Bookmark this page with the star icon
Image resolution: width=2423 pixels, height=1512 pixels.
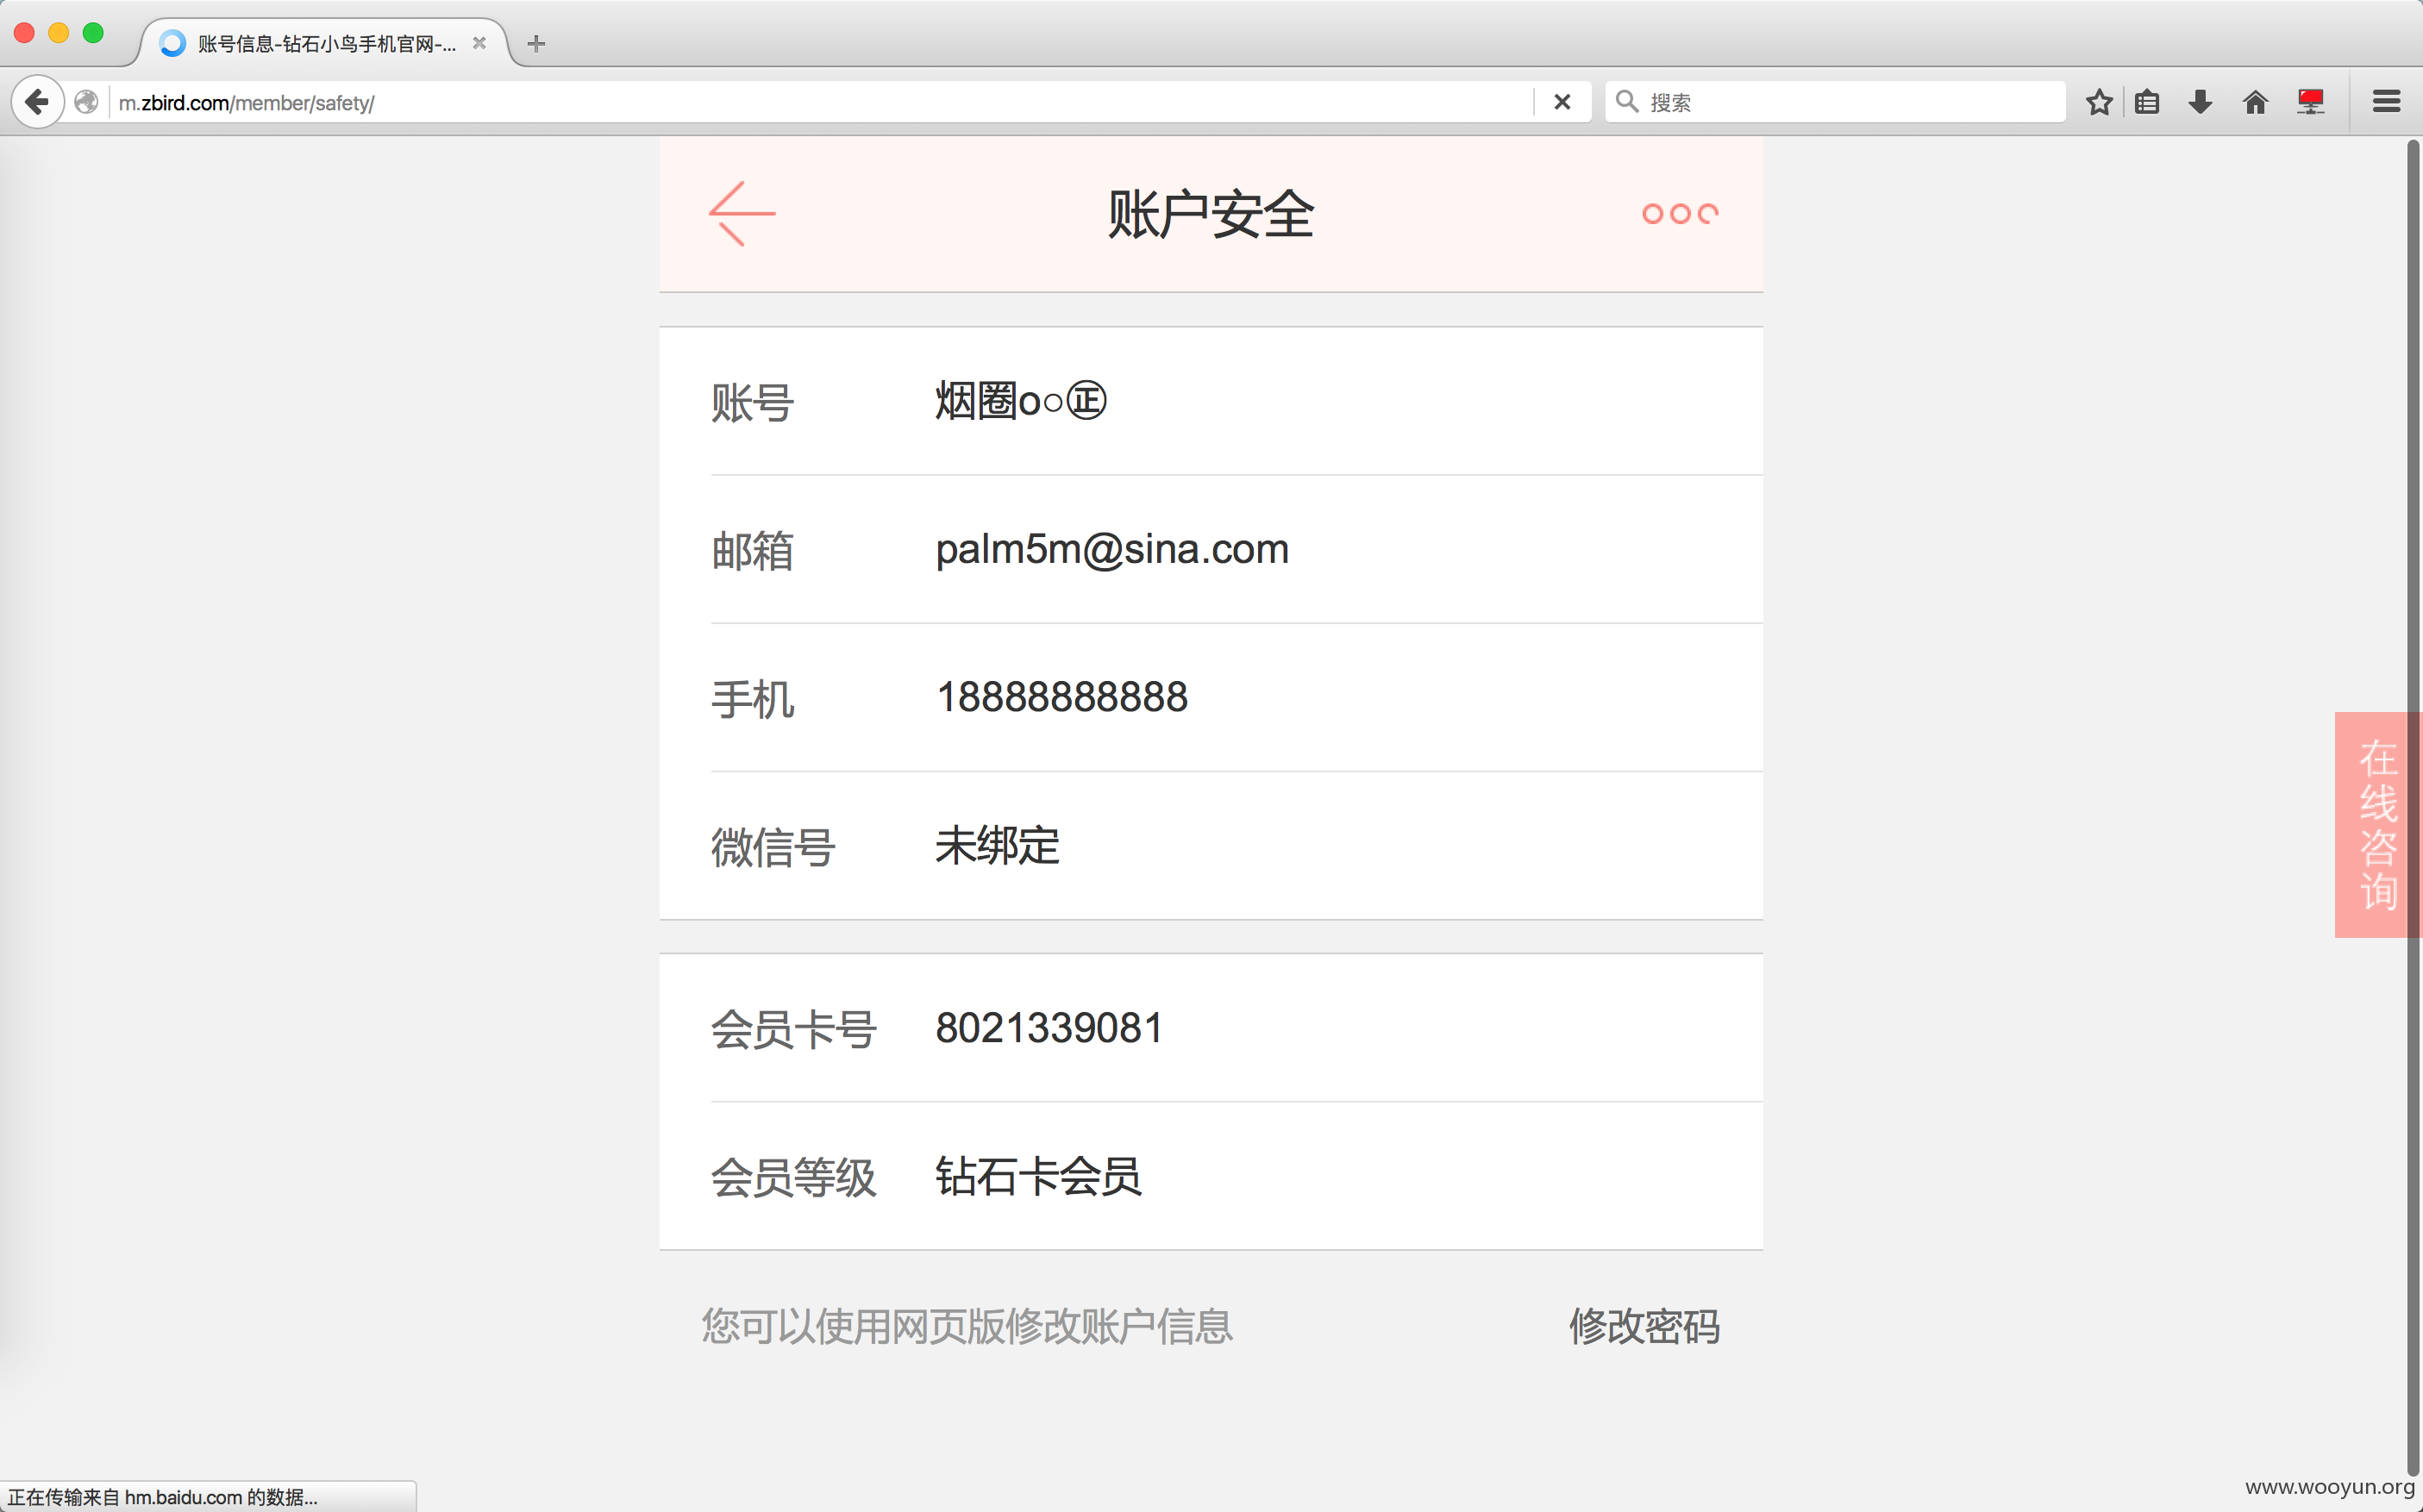pos(2099,102)
